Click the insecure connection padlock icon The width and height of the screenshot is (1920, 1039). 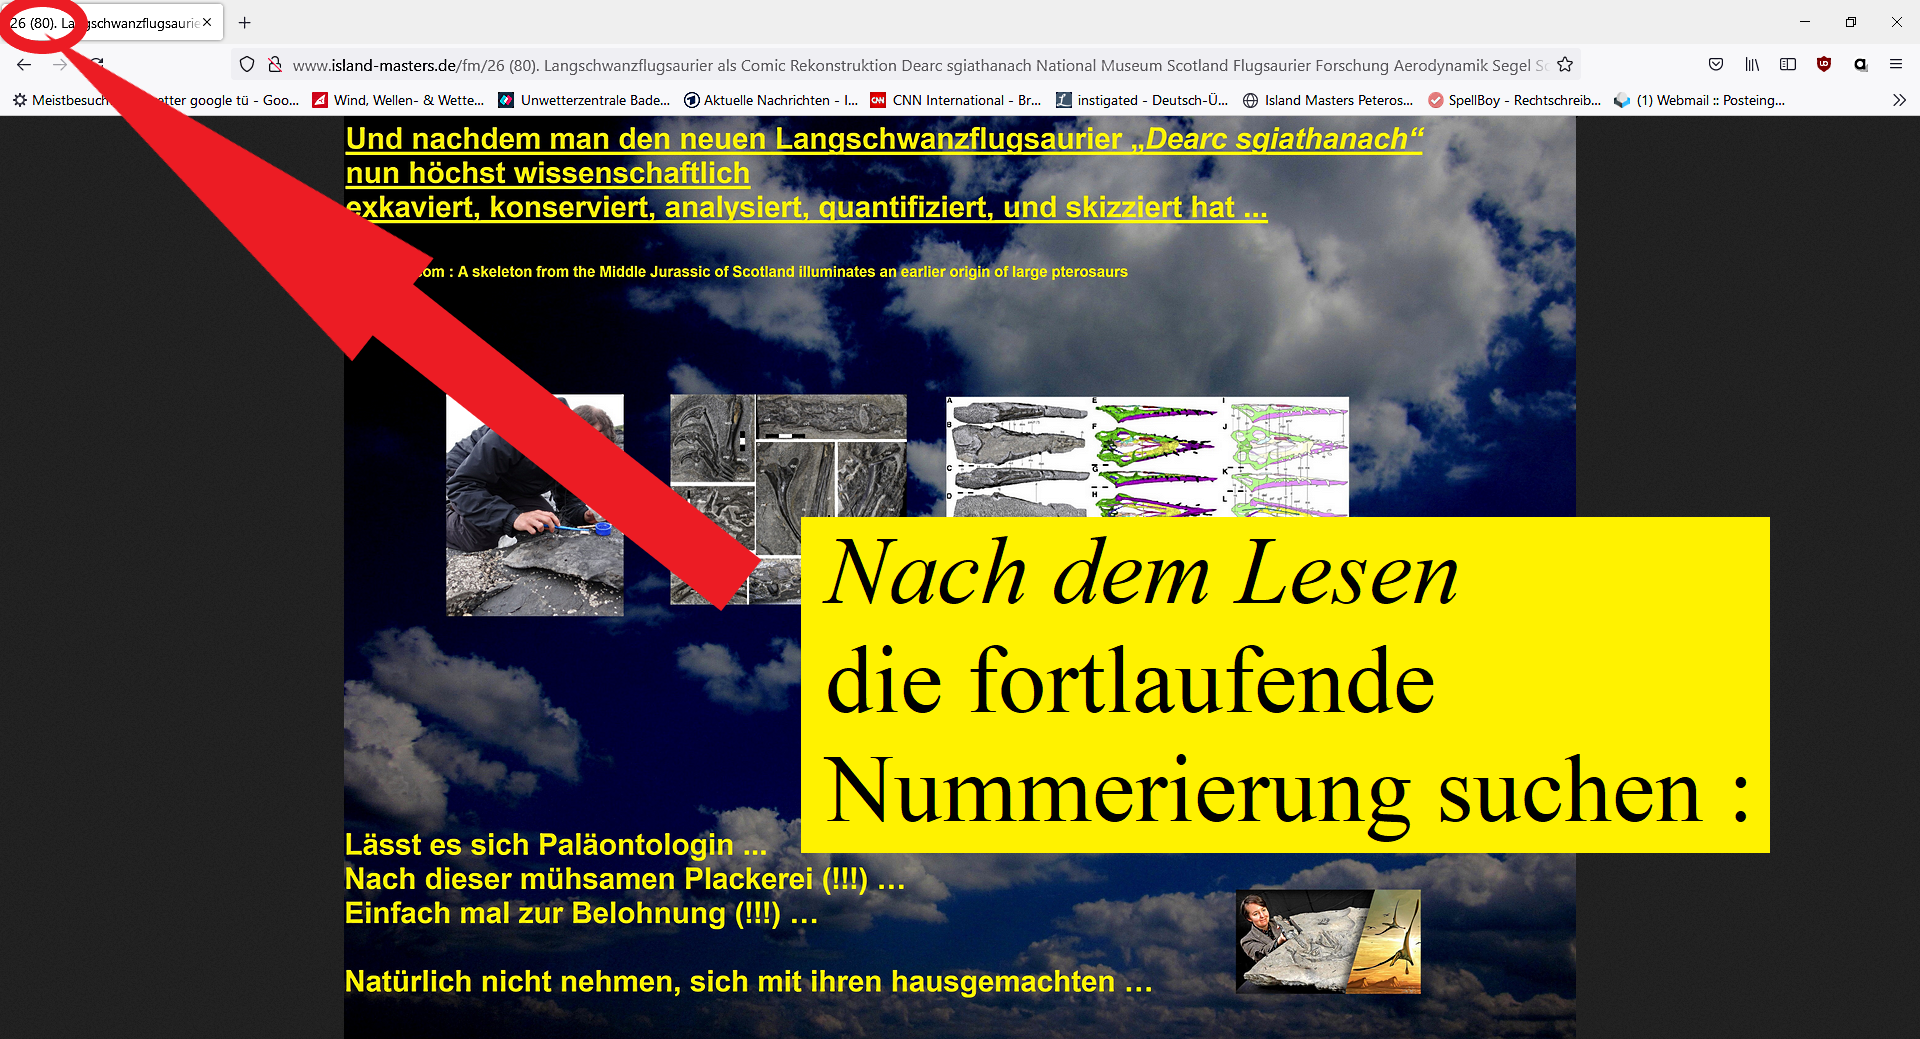[x=275, y=65]
